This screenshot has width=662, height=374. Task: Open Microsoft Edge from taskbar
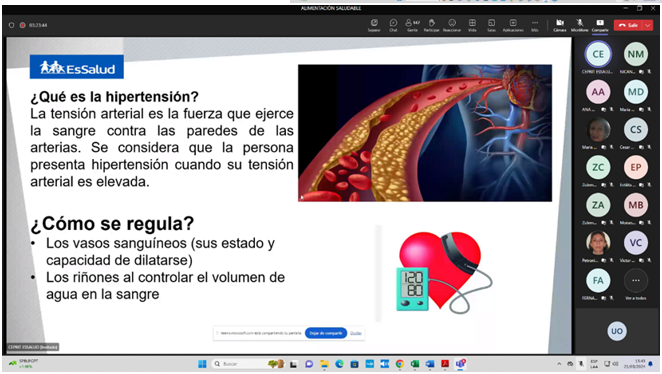pos(339,364)
